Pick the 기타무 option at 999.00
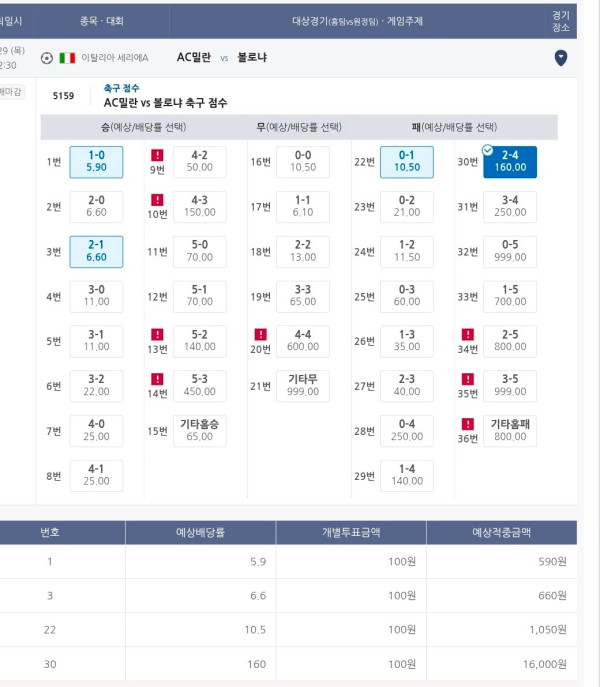 (303, 386)
